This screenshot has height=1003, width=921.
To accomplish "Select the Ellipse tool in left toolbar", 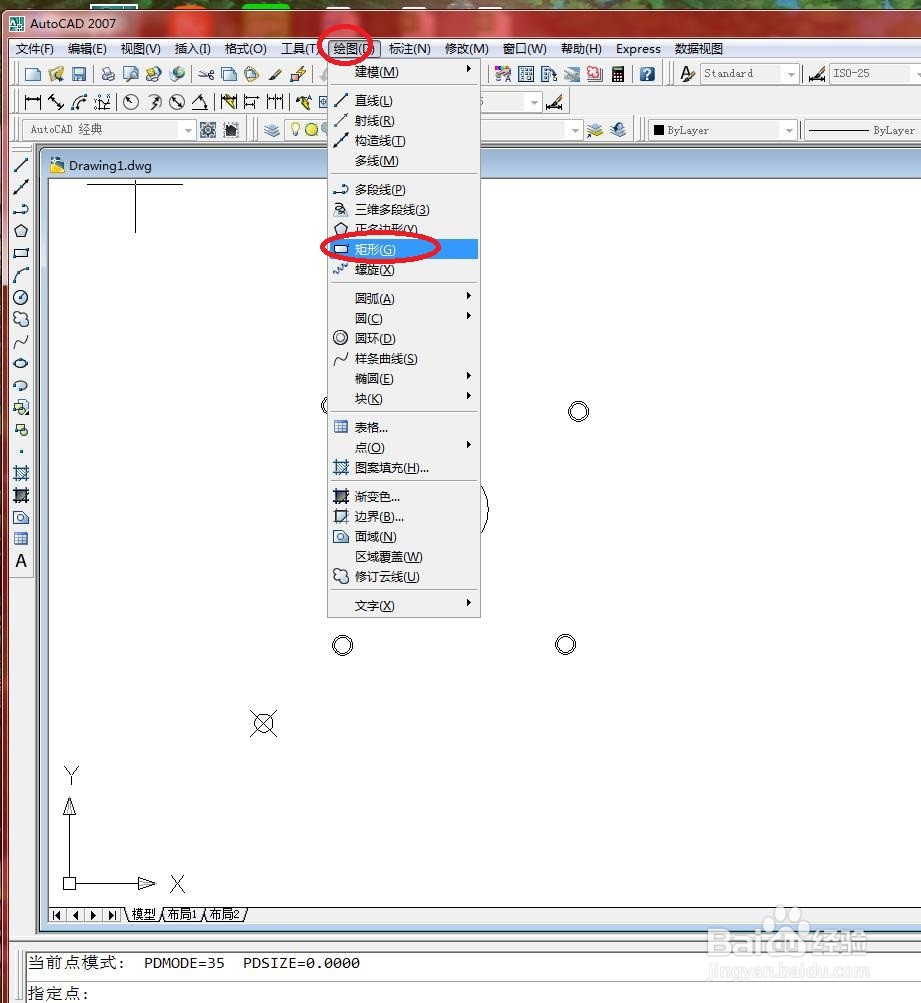I will 21,363.
